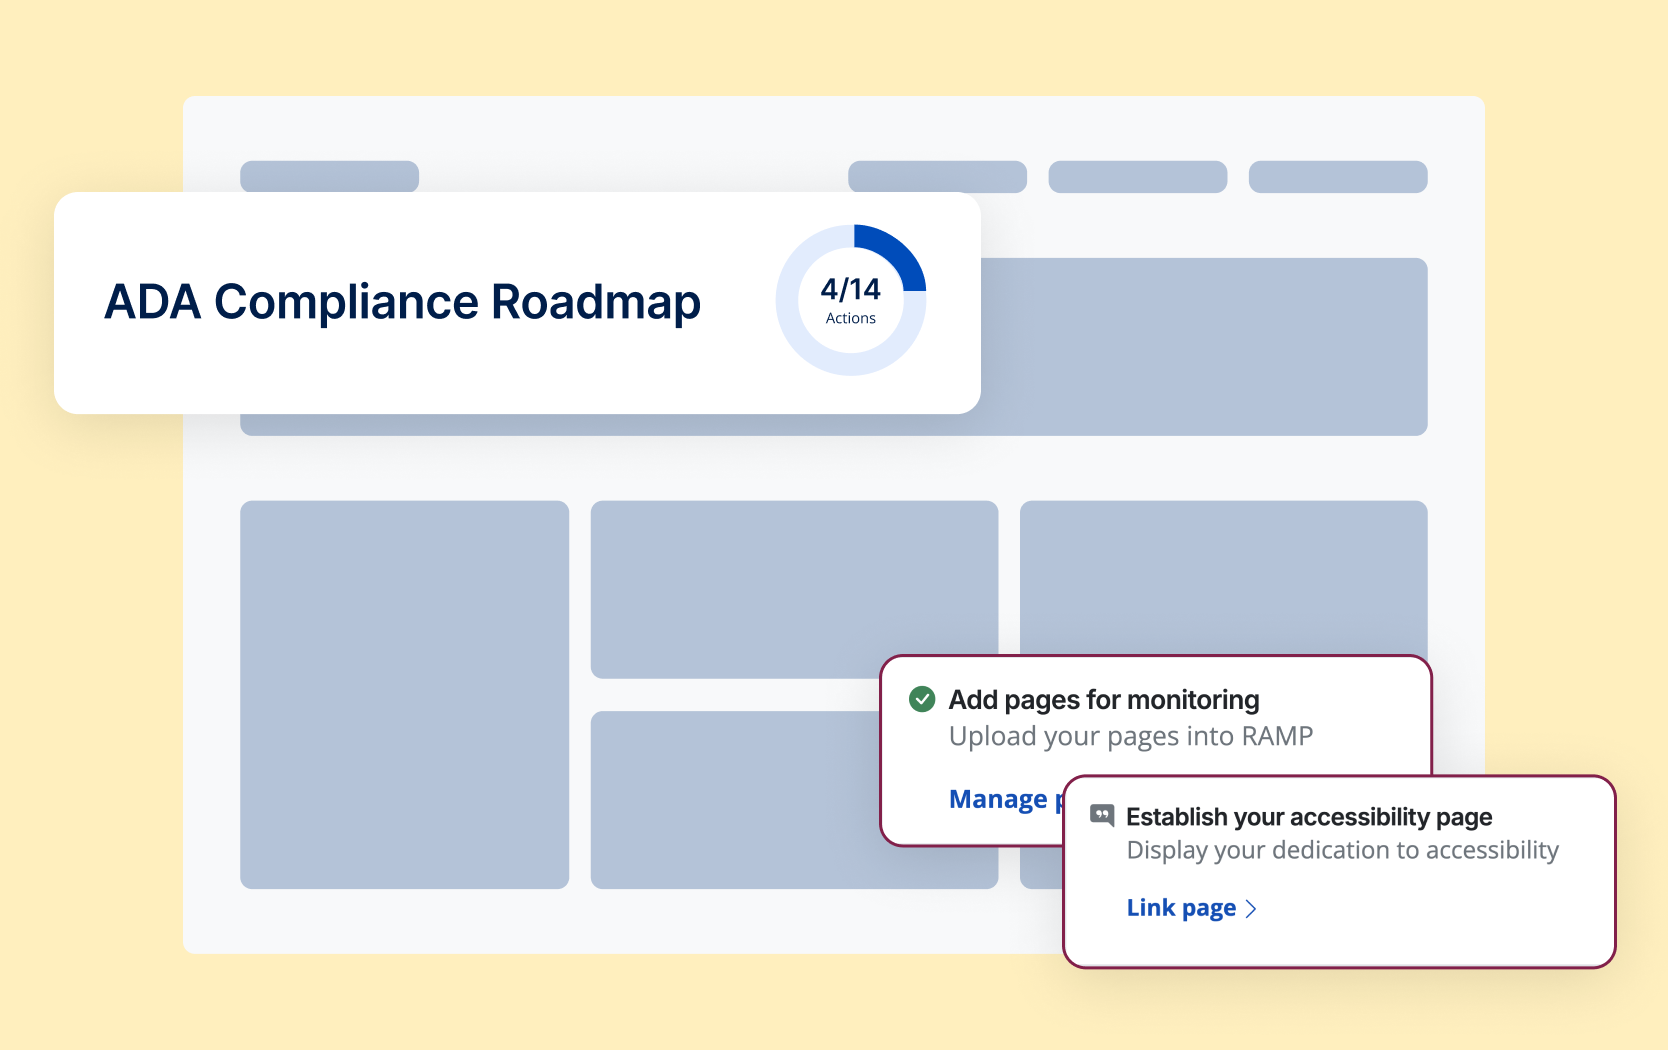Select the ADA Compliance Roadmap heading
This screenshot has height=1050, width=1668.
point(402,302)
